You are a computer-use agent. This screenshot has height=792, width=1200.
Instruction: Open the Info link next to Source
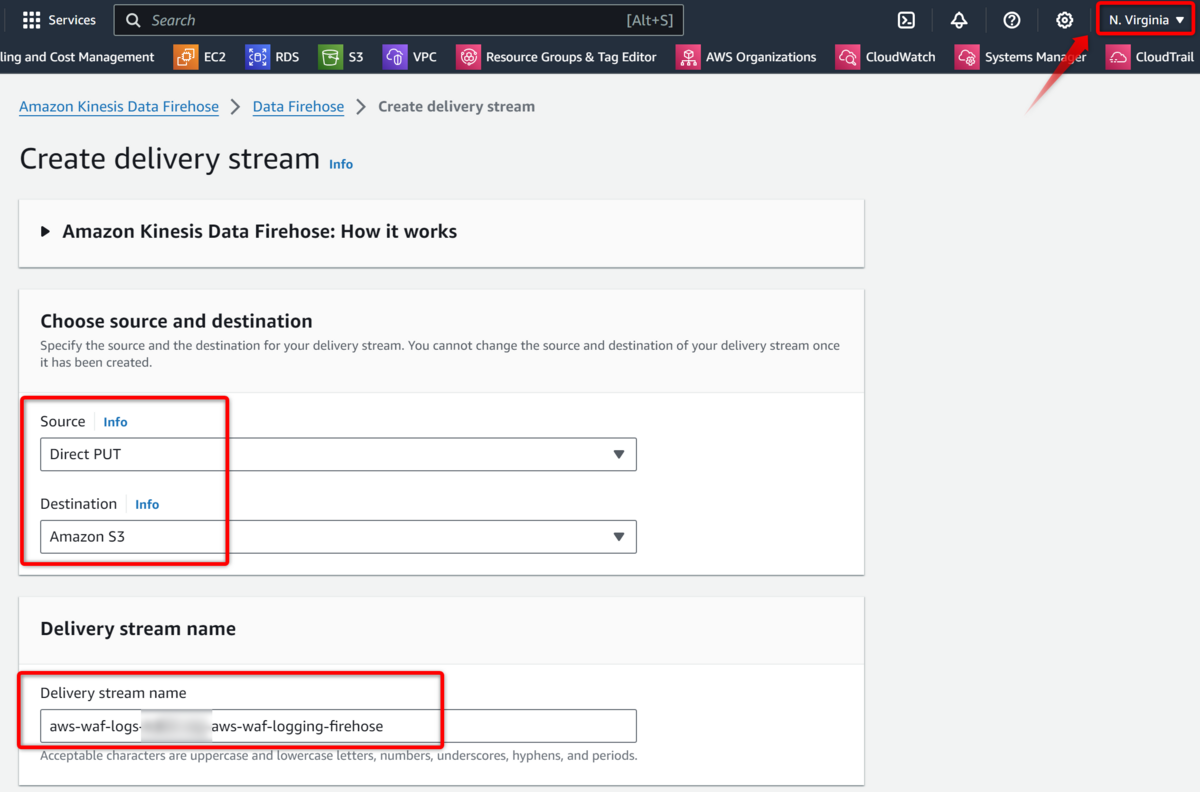[x=115, y=422]
